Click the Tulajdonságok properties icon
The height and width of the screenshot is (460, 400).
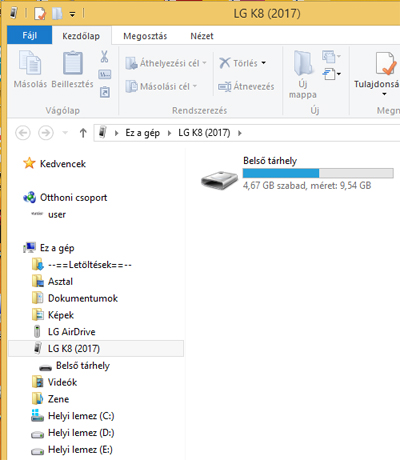(x=386, y=63)
